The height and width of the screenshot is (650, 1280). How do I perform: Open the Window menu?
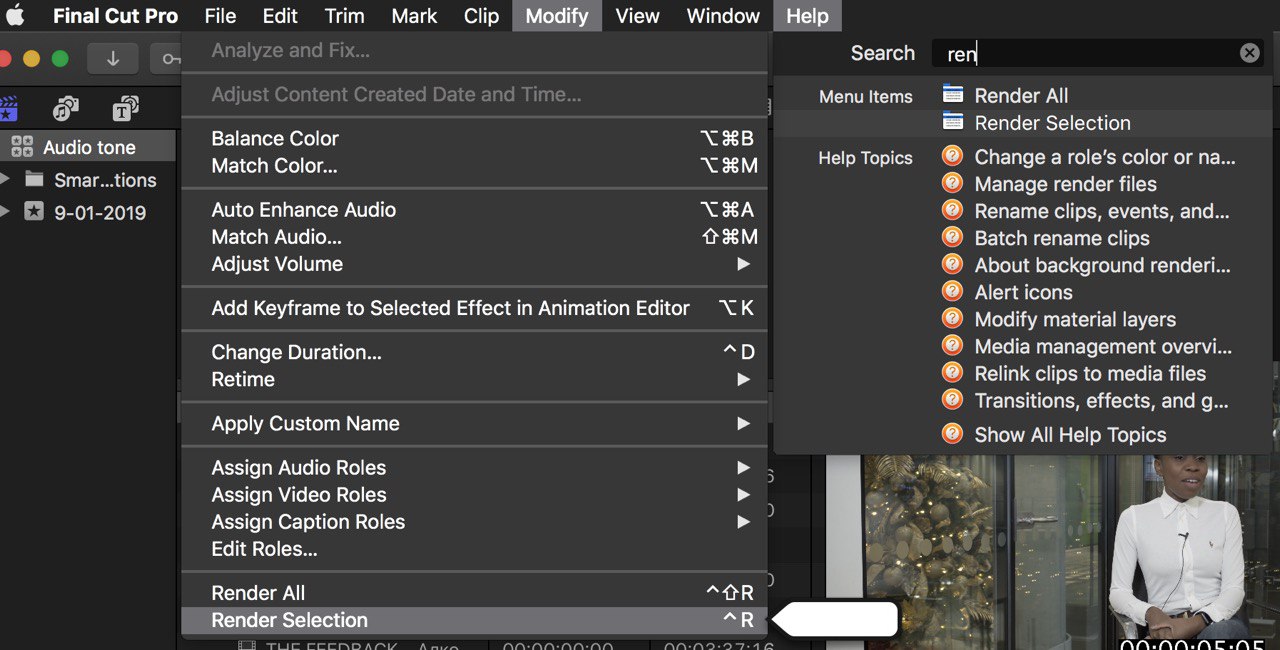click(x=723, y=16)
